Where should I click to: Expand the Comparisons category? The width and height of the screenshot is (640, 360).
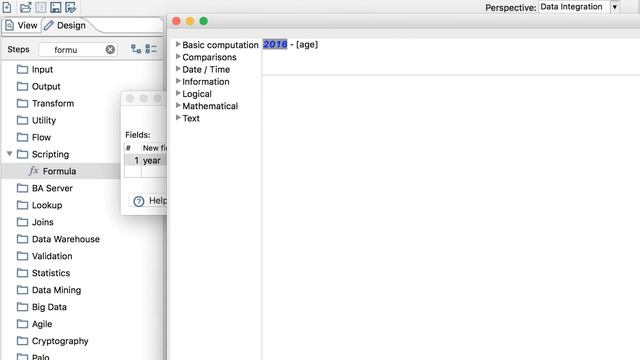pos(178,56)
